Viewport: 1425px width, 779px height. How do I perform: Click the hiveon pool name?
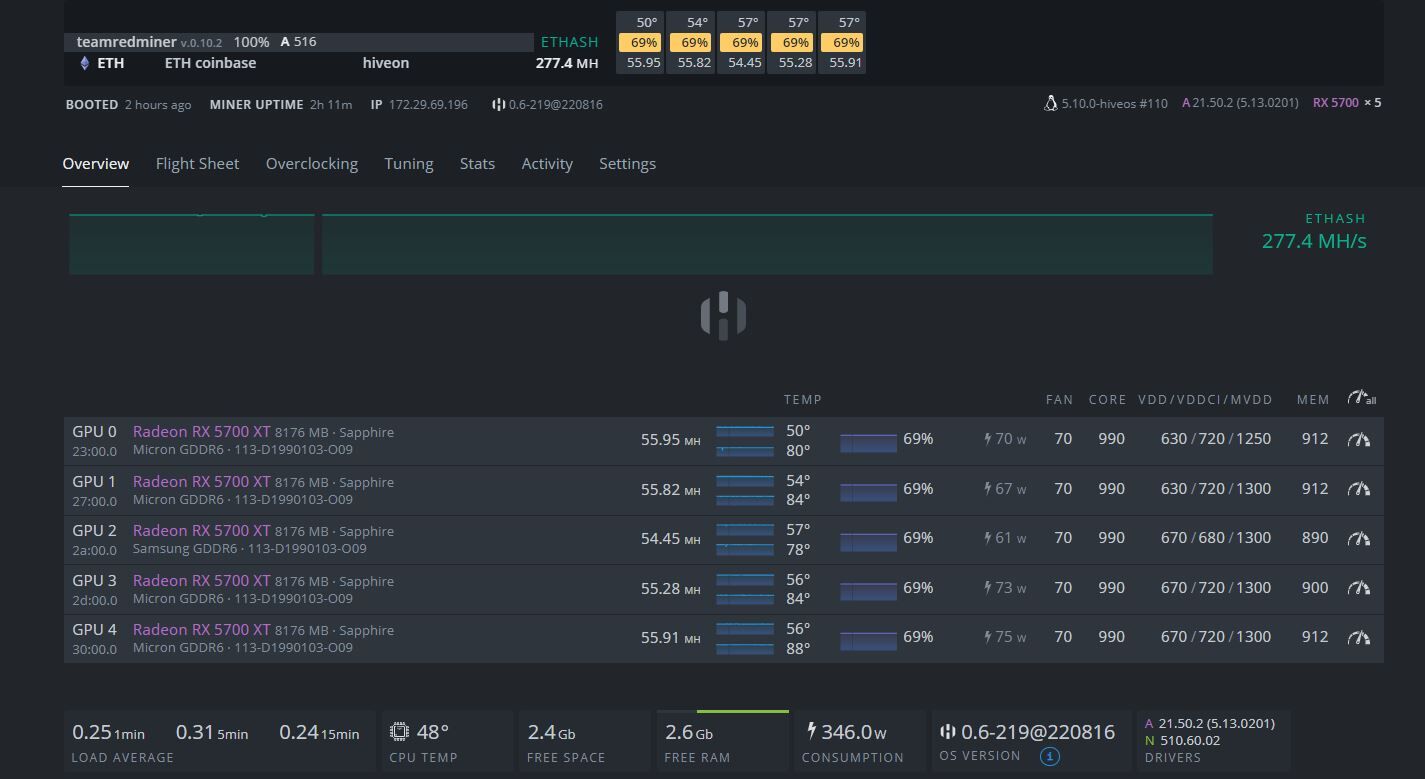[386, 63]
